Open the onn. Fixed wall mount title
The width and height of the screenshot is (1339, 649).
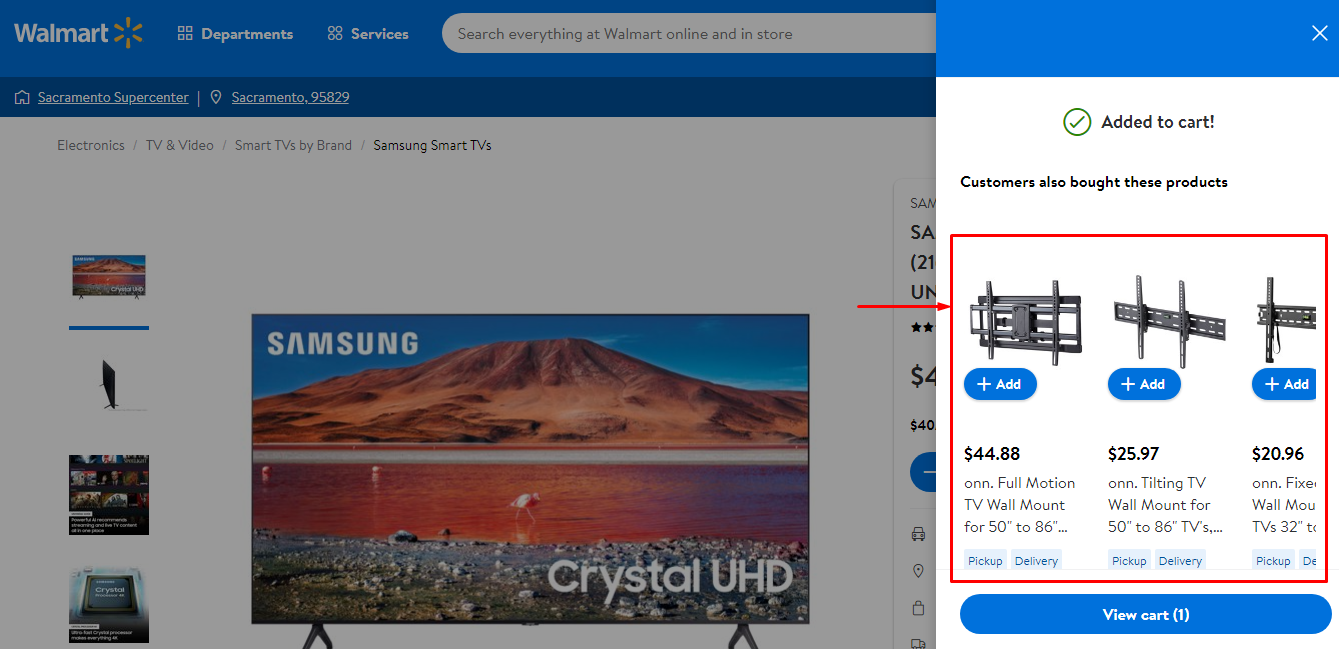pyautogui.click(x=1284, y=504)
